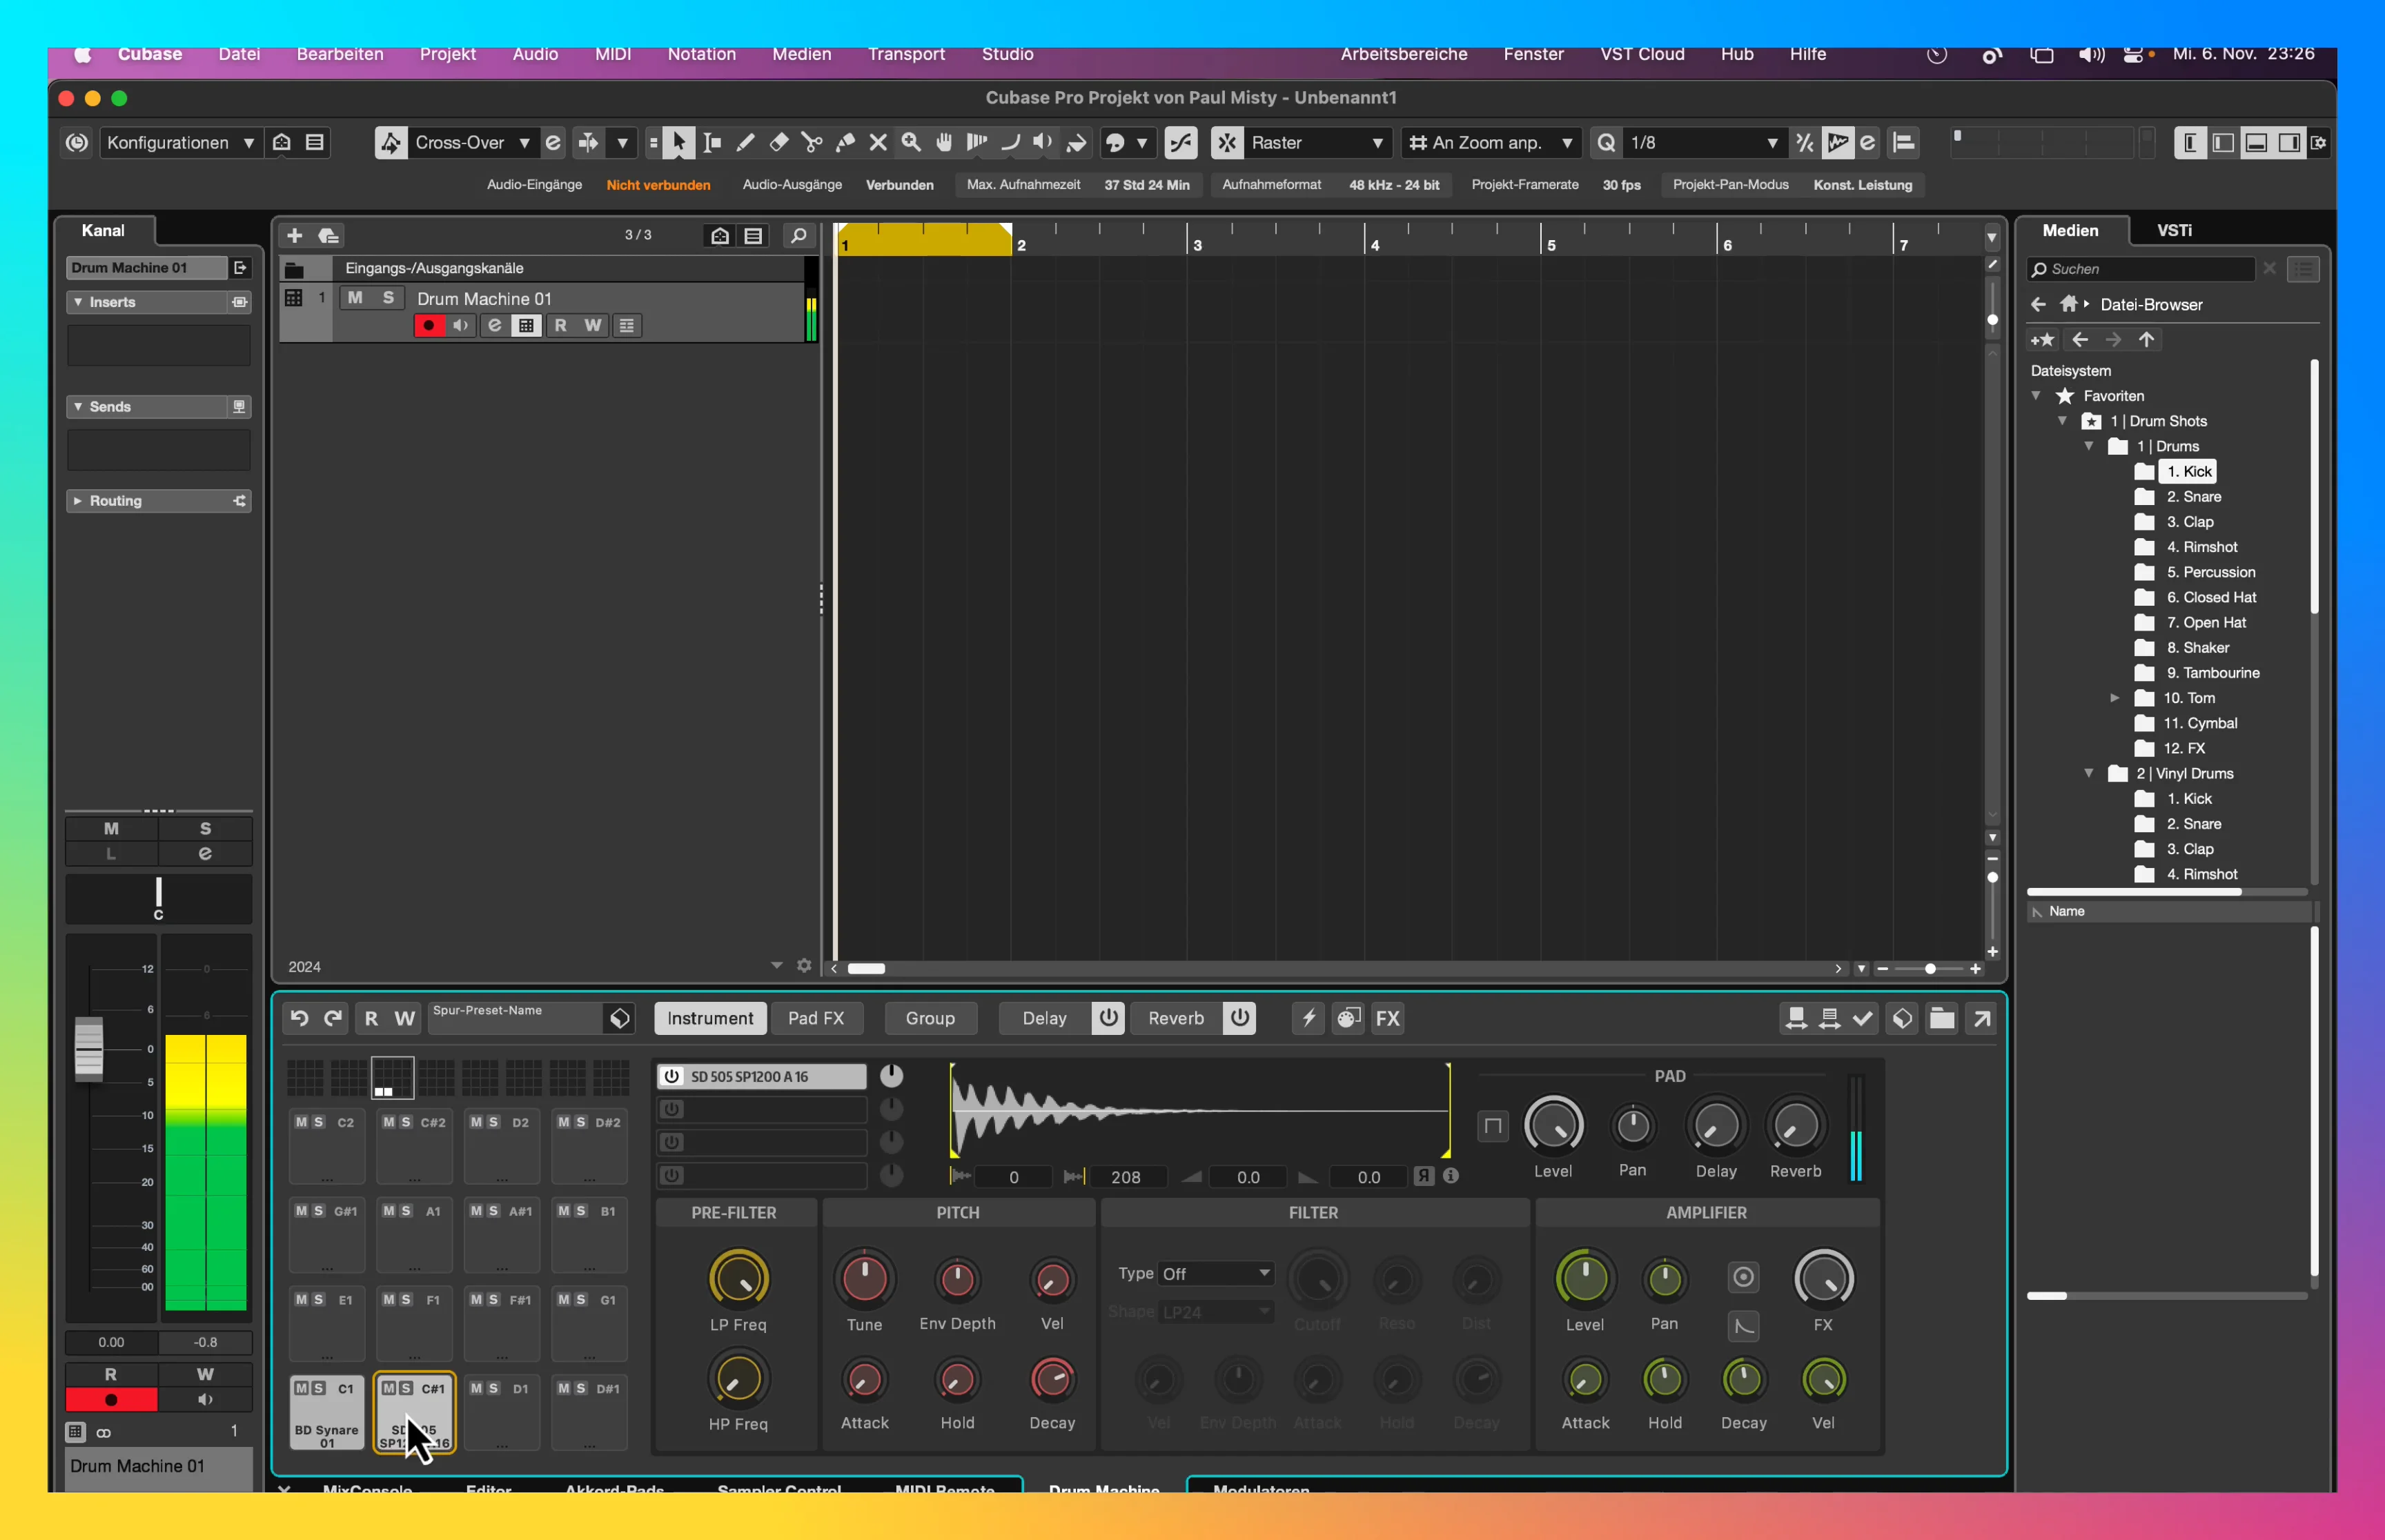Select the Glue tool

[845, 143]
